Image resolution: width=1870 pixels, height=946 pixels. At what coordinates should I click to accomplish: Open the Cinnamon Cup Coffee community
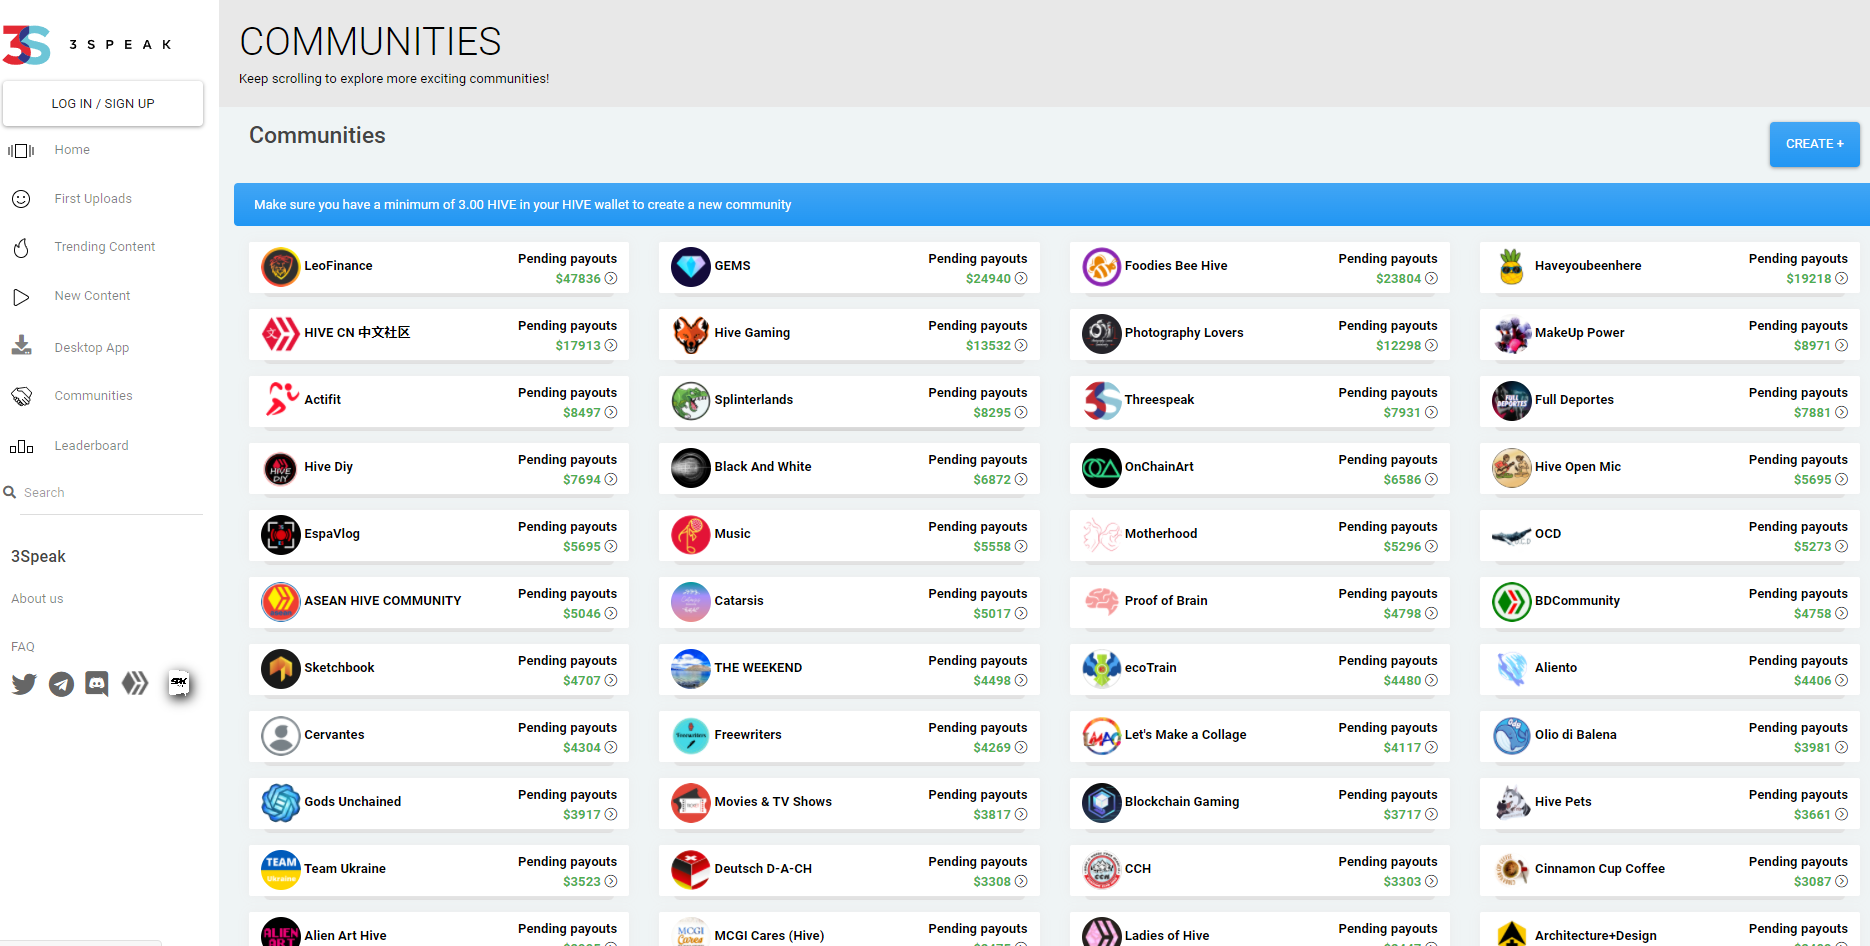[1670, 870]
